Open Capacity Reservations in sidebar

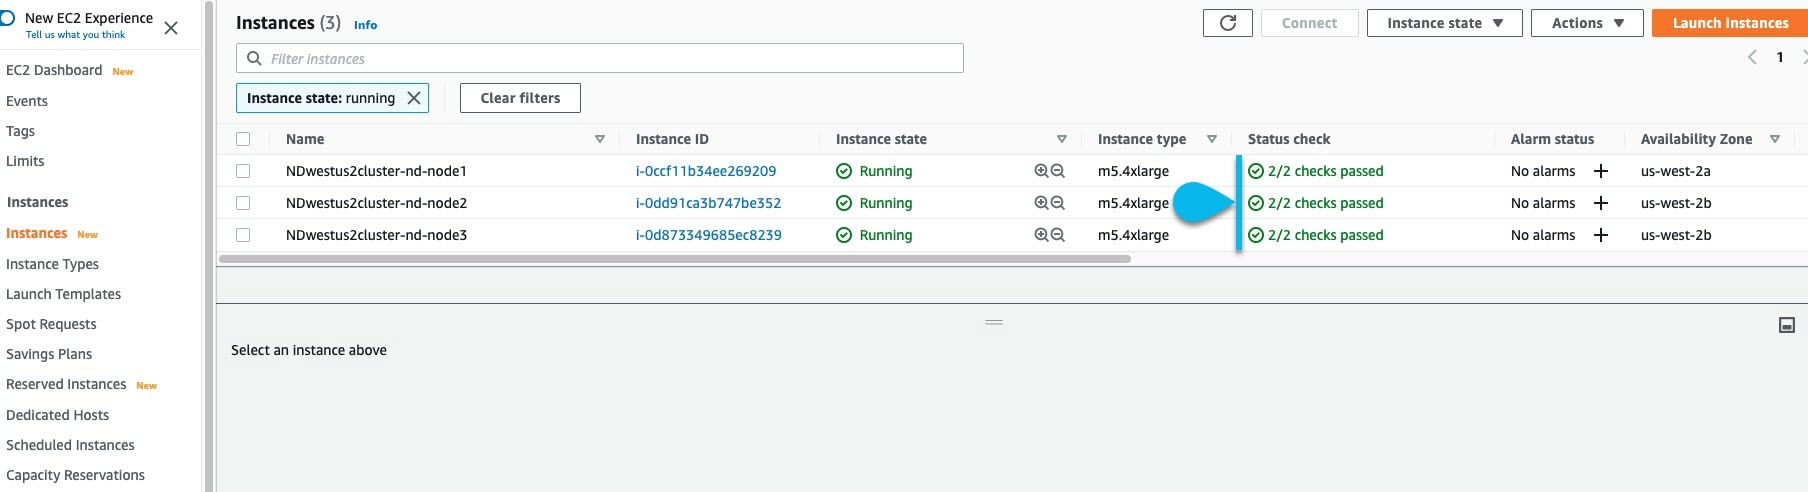tap(75, 475)
